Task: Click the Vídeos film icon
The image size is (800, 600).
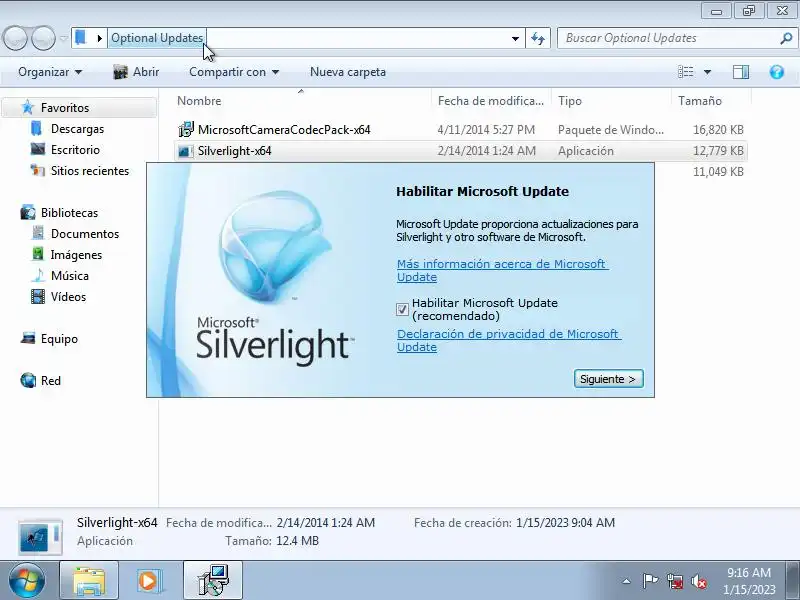Action: [38, 296]
